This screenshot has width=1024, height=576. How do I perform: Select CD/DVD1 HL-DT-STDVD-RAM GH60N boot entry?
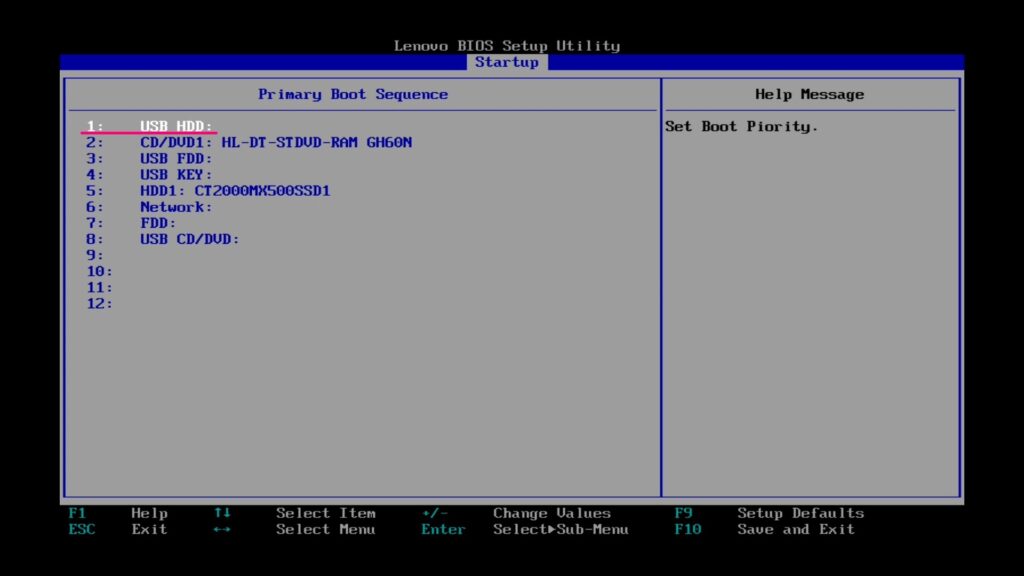pyautogui.click(x=275, y=142)
